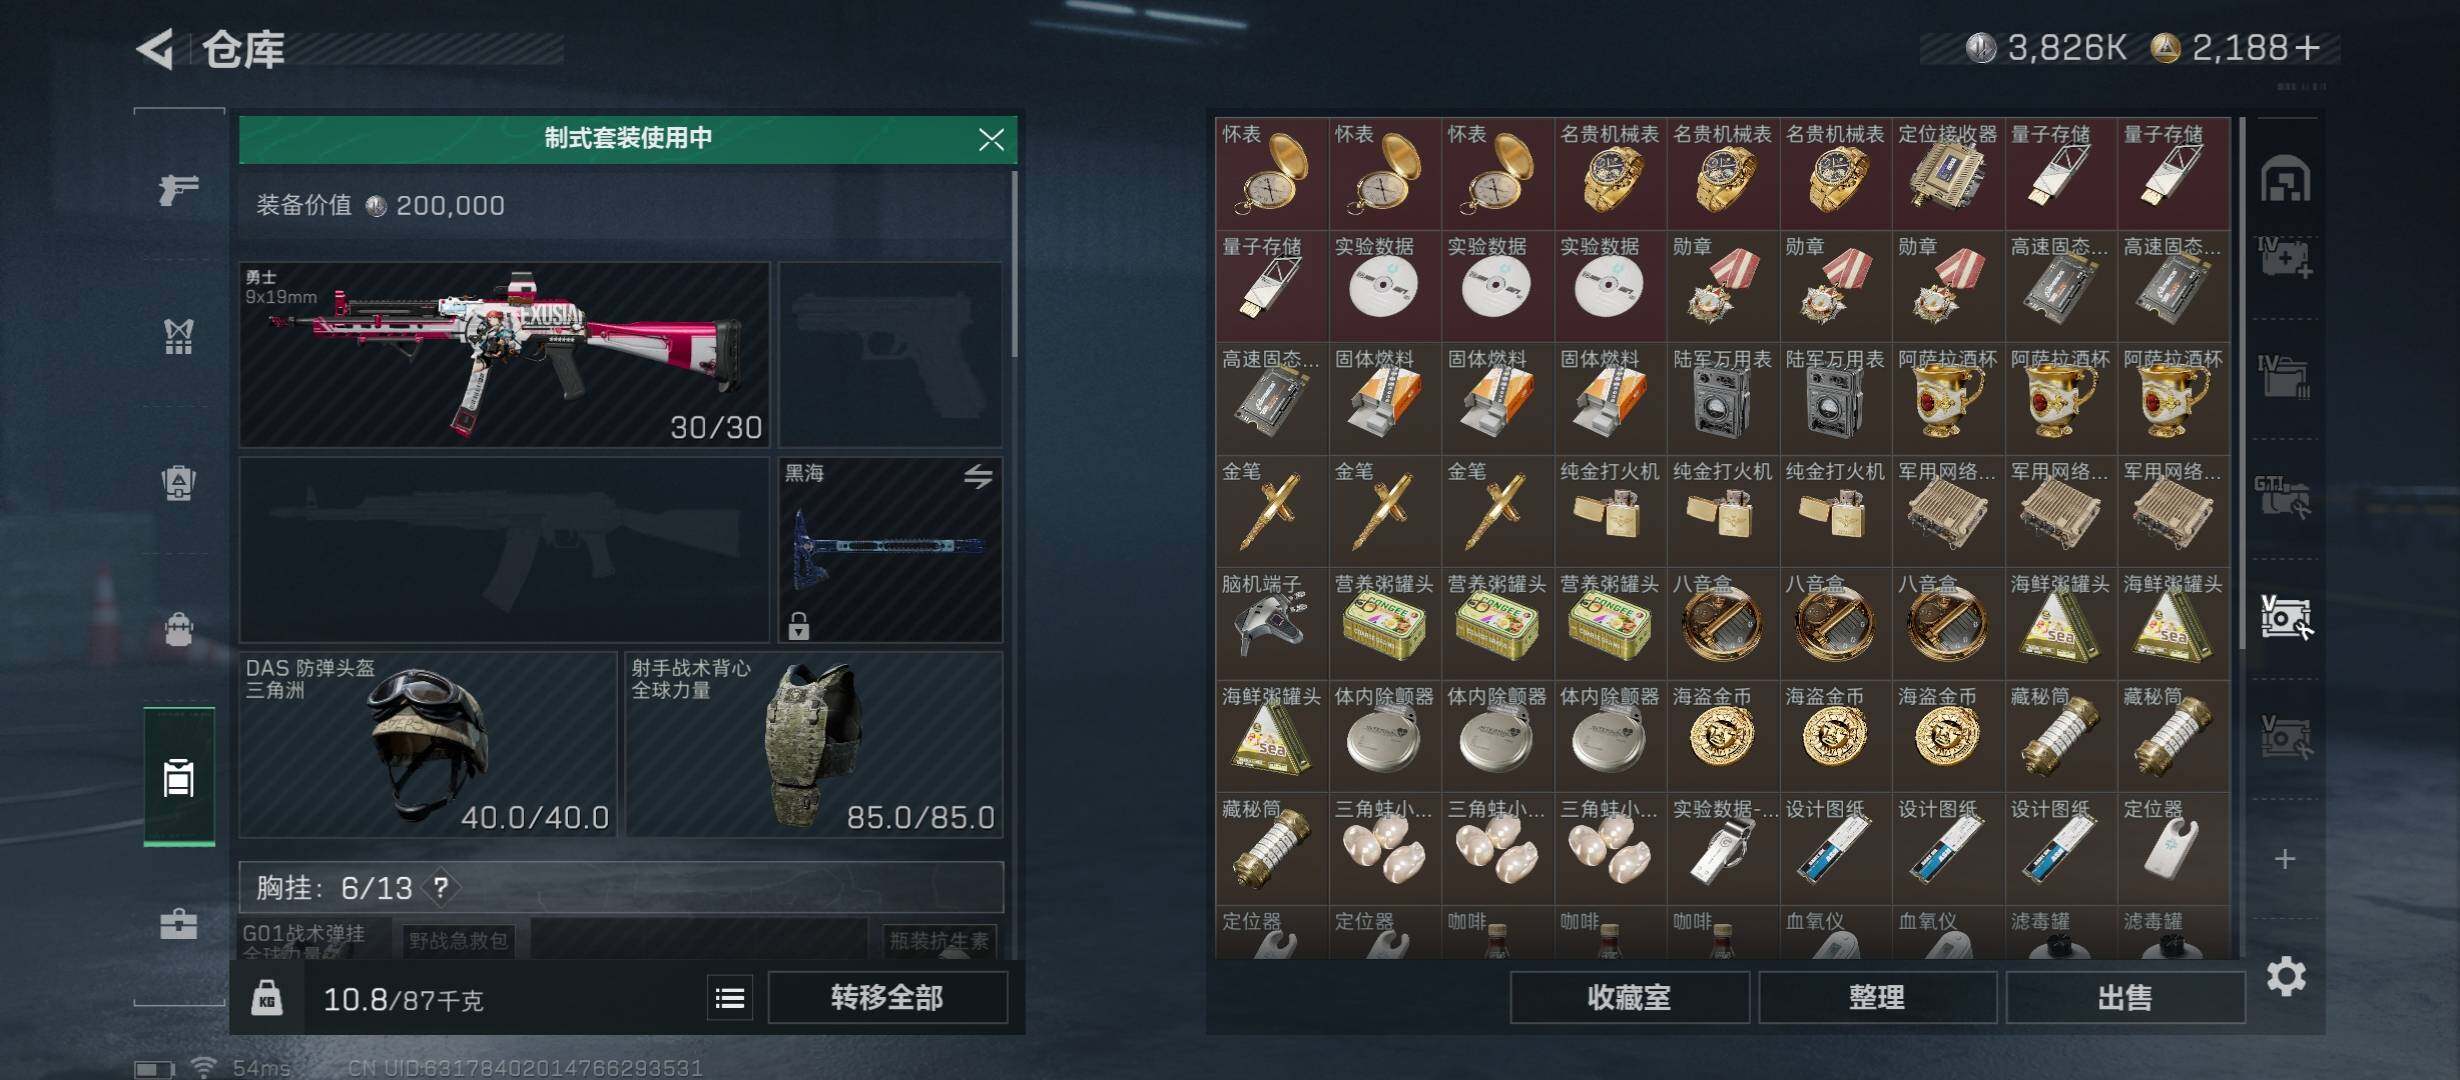The width and height of the screenshot is (2460, 1080).
Task: Select the clipboard loadout sidebar tab
Action: click(x=179, y=776)
